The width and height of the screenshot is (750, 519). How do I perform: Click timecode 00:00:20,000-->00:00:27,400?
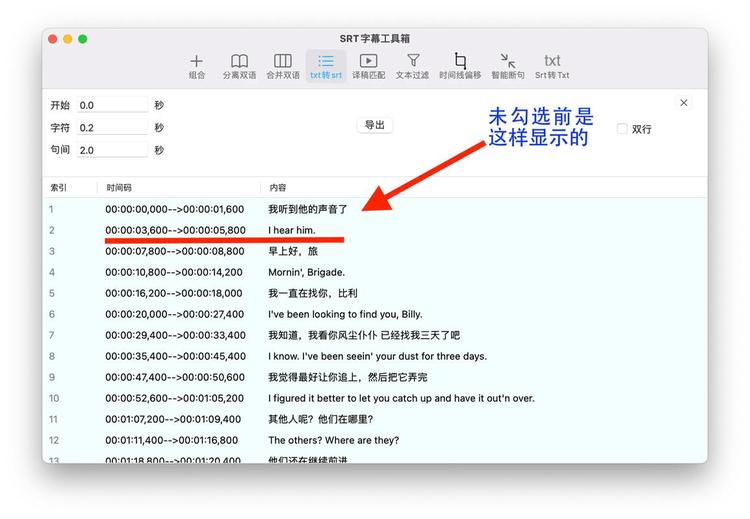[175, 314]
